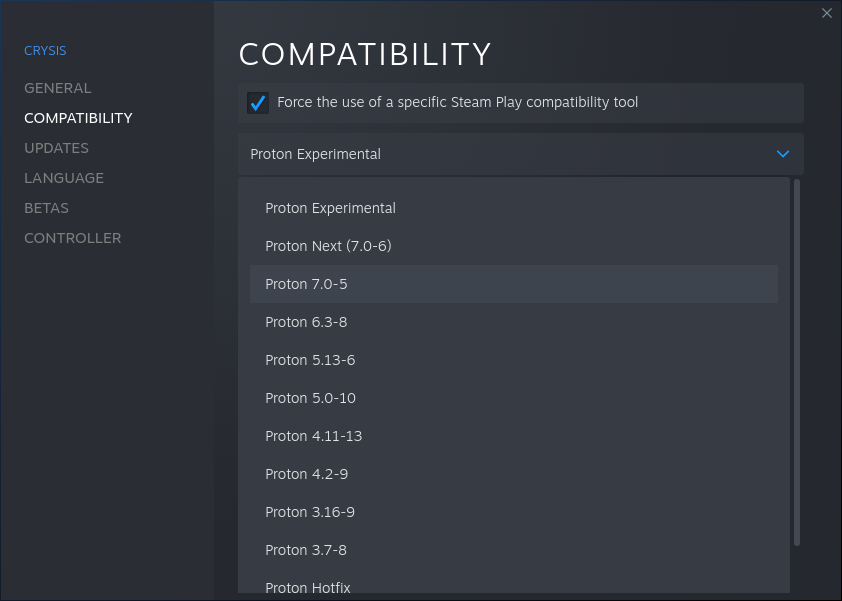Toggle the force Steam Play compatibility checkbox
This screenshot has height=601, width=842.
(258, 103)
